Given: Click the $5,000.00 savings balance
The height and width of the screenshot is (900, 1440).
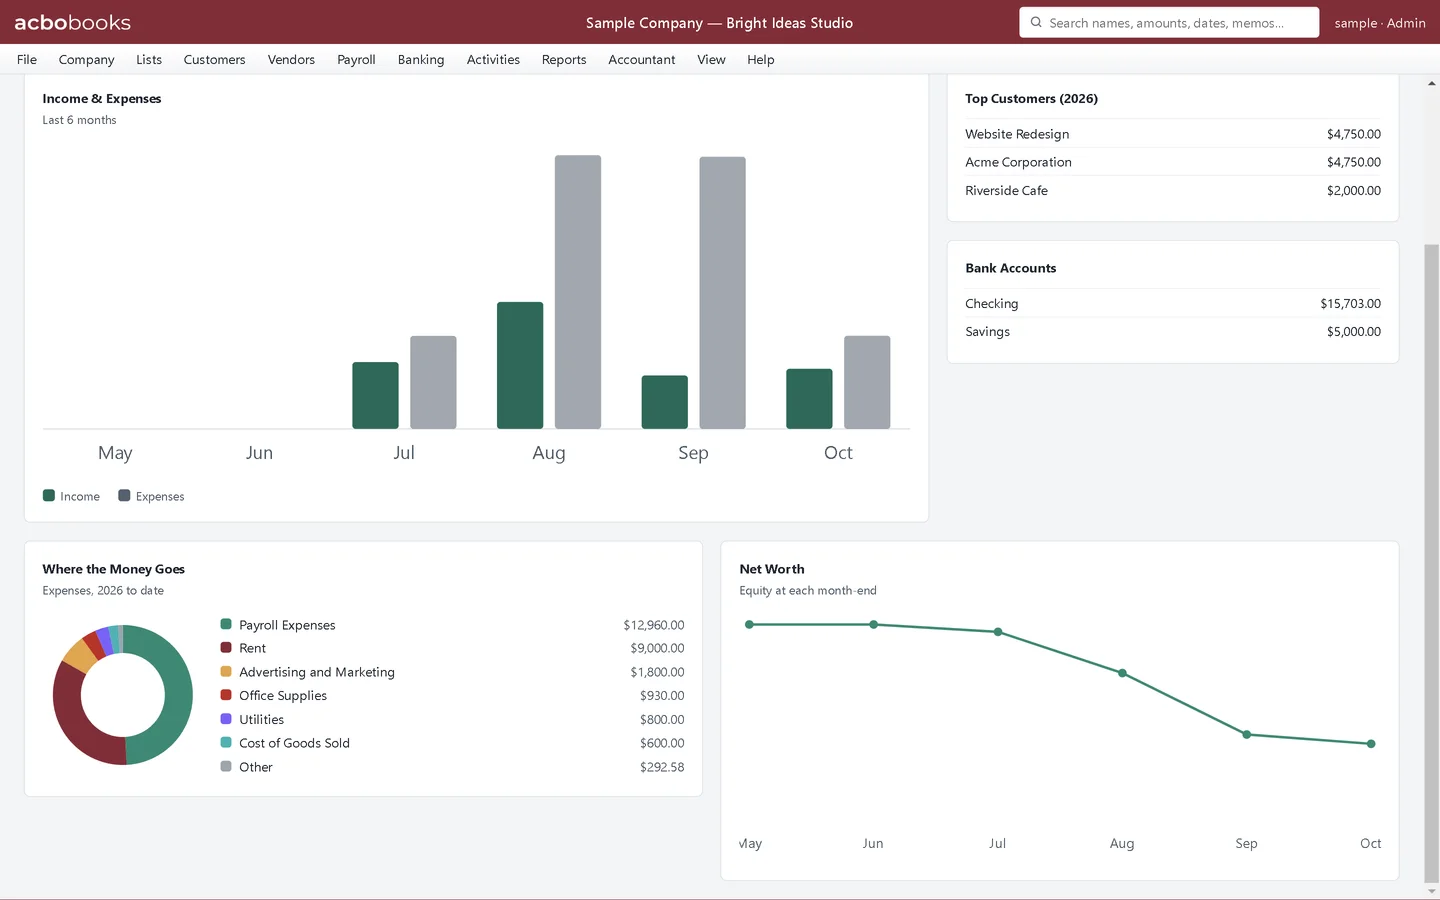Looking at the screenshot, I should tap(1353, 331).
